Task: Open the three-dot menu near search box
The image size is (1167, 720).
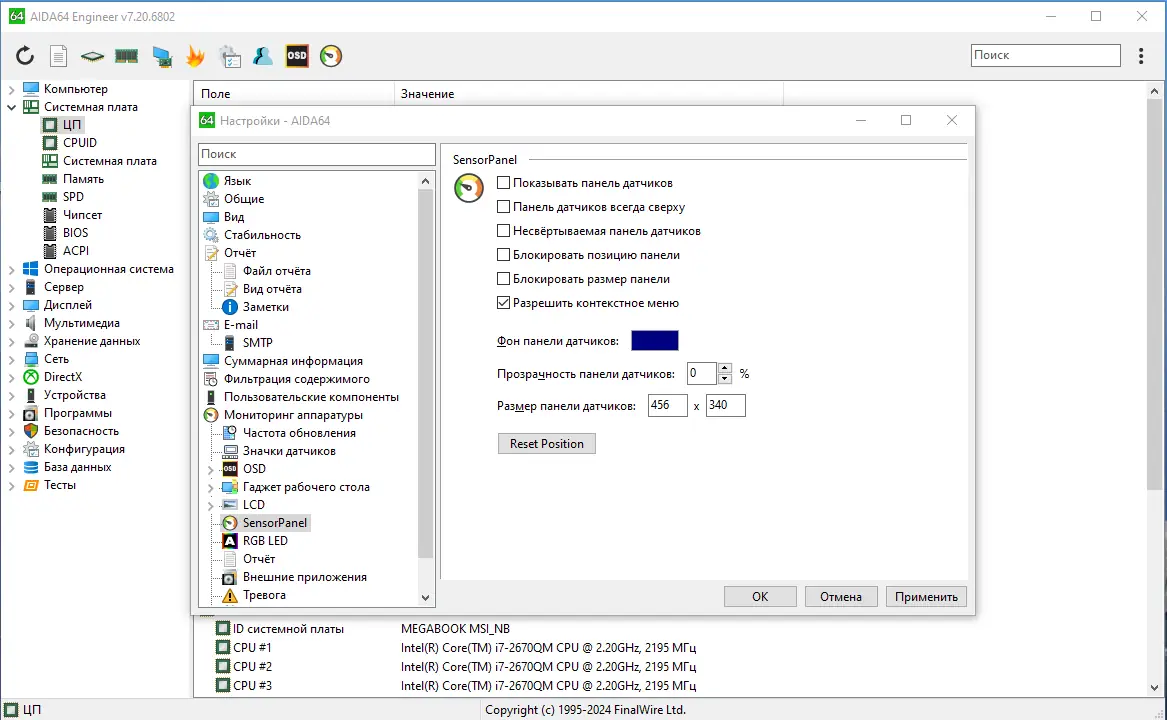Action: 1141,55
